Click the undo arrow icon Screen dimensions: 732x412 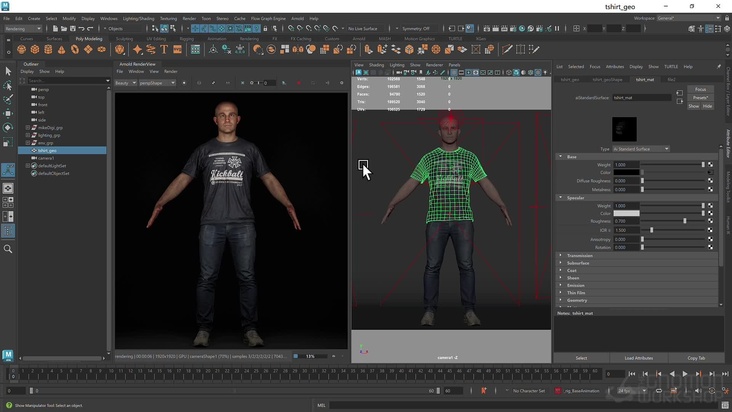pyautogui.click(x=81, y=28)
